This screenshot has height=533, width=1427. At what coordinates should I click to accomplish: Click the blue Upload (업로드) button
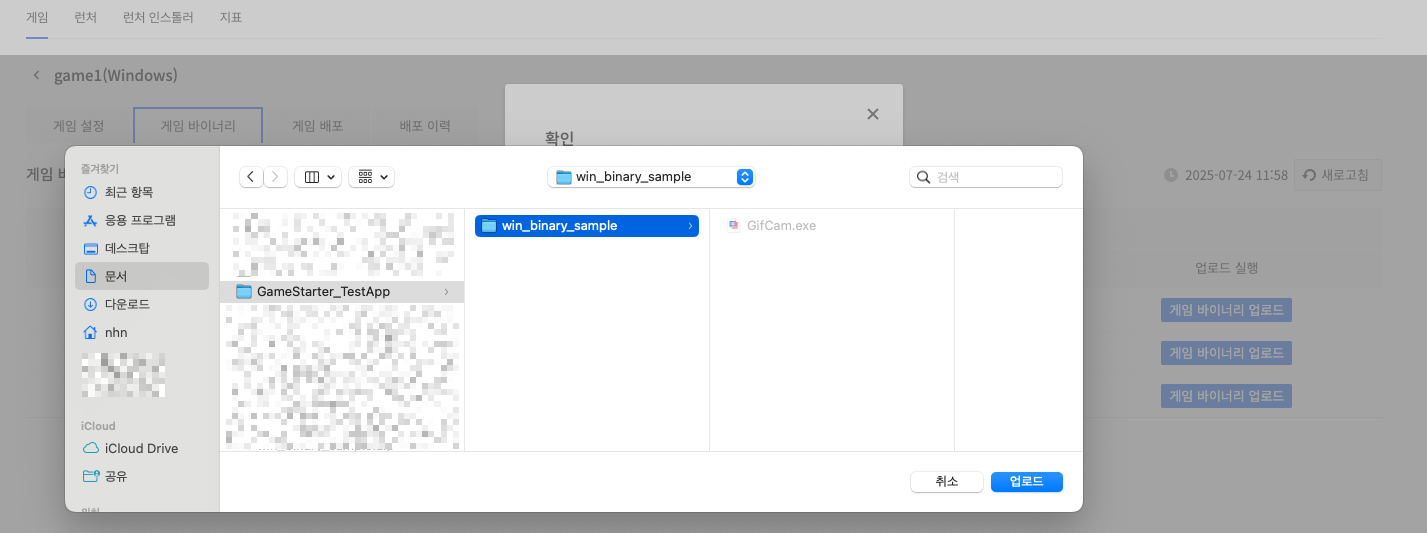tap(1026, 482)
